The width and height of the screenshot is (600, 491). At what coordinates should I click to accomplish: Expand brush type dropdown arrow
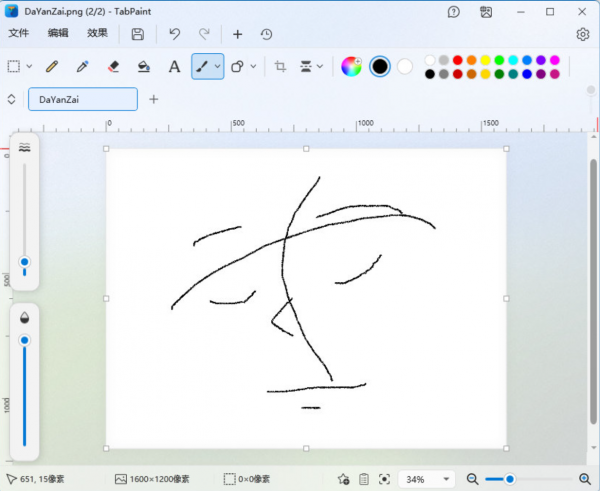point(217,66)
